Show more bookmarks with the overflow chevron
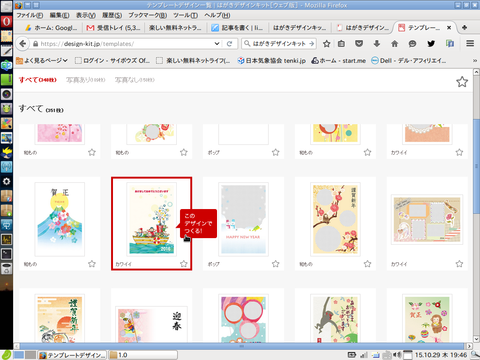The width and height of the screenshot is (480, 360). pyautogui.click(x=475, y=61)
